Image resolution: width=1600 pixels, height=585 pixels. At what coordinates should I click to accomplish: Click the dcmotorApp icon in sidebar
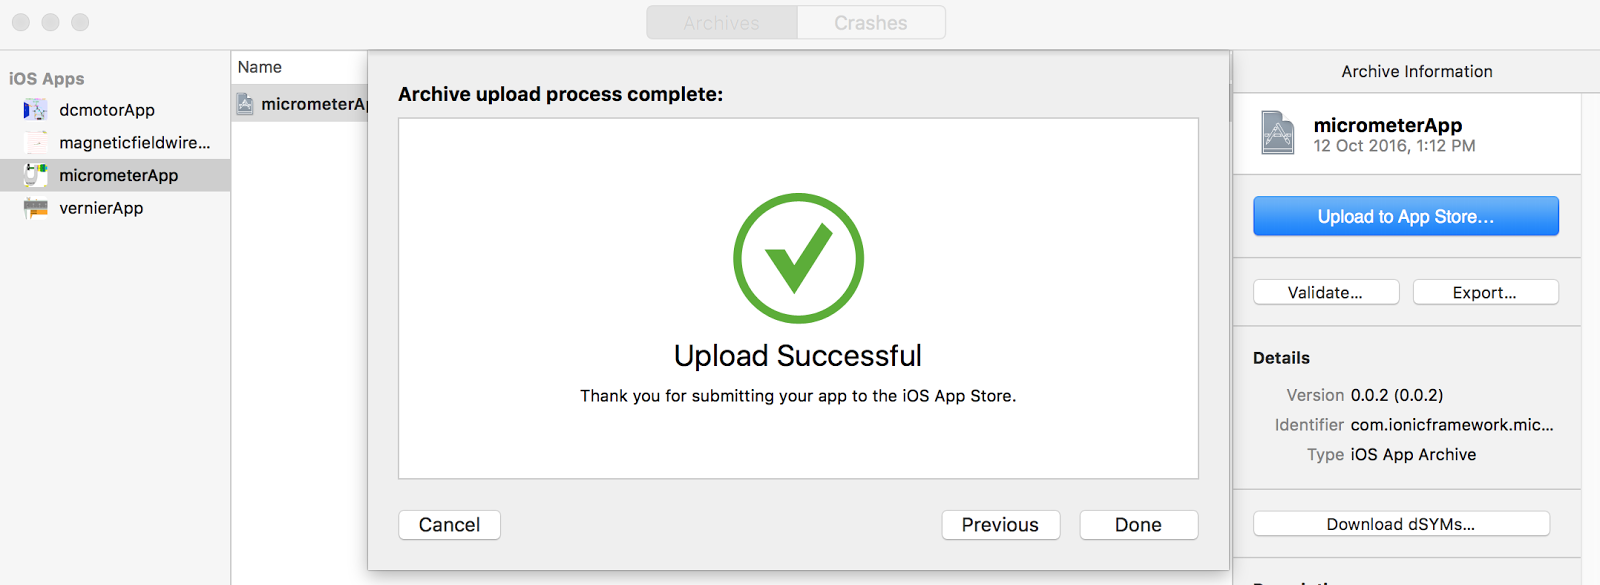coord(35,110)
